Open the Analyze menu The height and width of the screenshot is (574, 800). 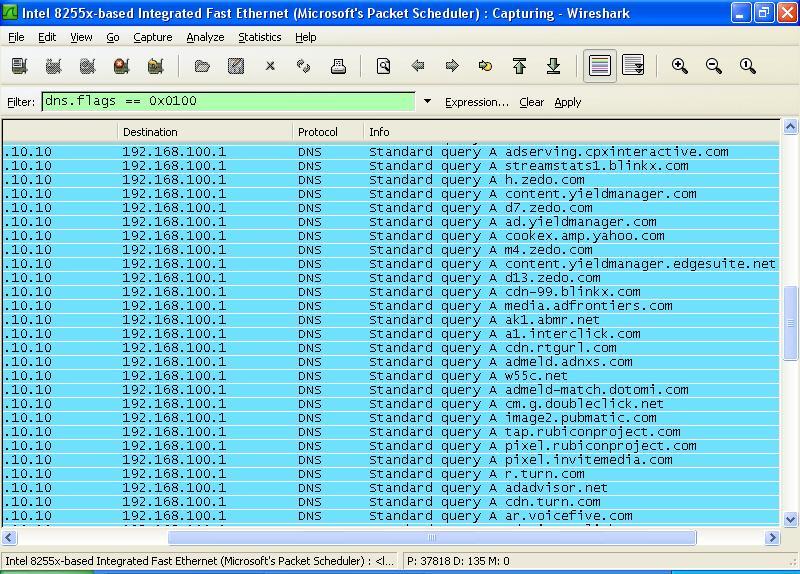coord(205,37)
